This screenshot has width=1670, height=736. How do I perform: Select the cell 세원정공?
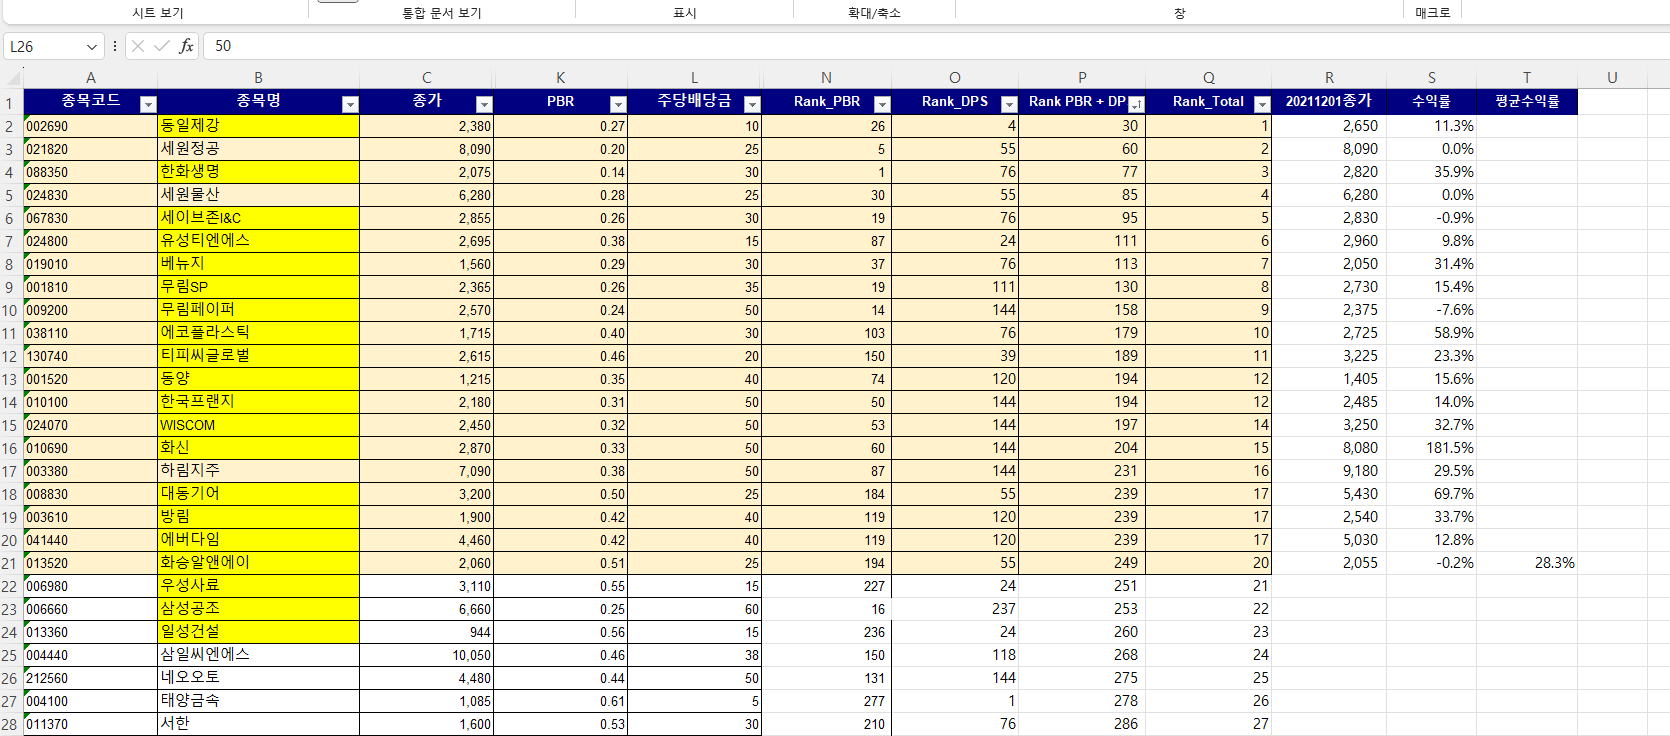point(258,149)
